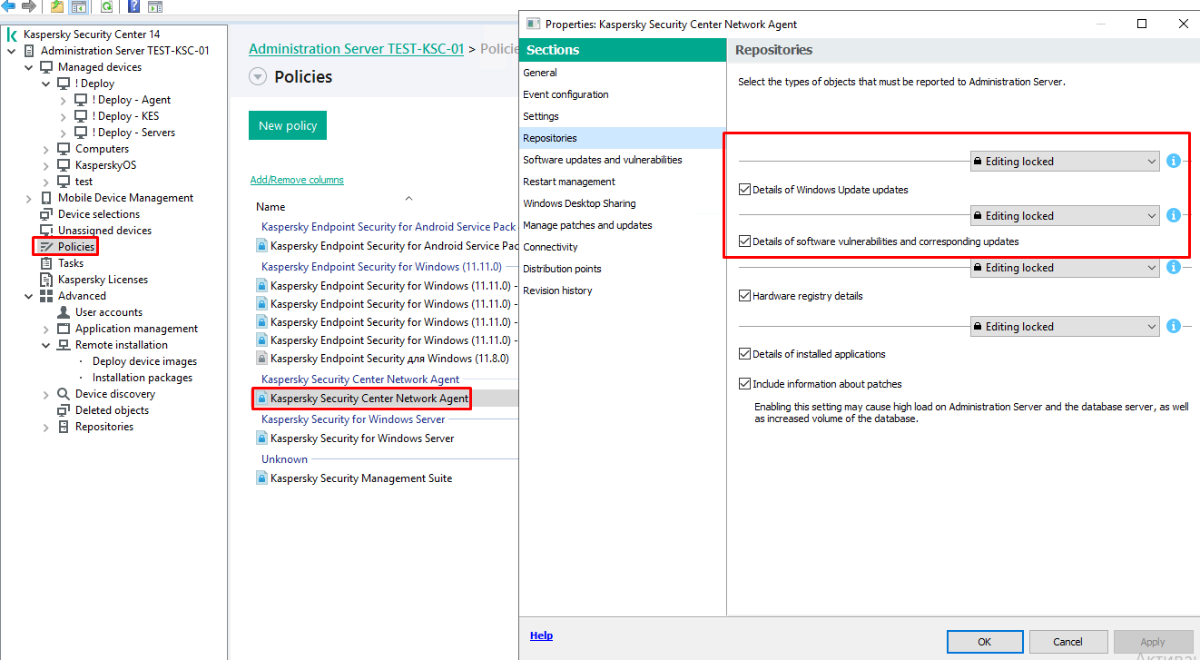Open the third Editing locked dropdown above Hardware registry

click(x=1064, y=267)
